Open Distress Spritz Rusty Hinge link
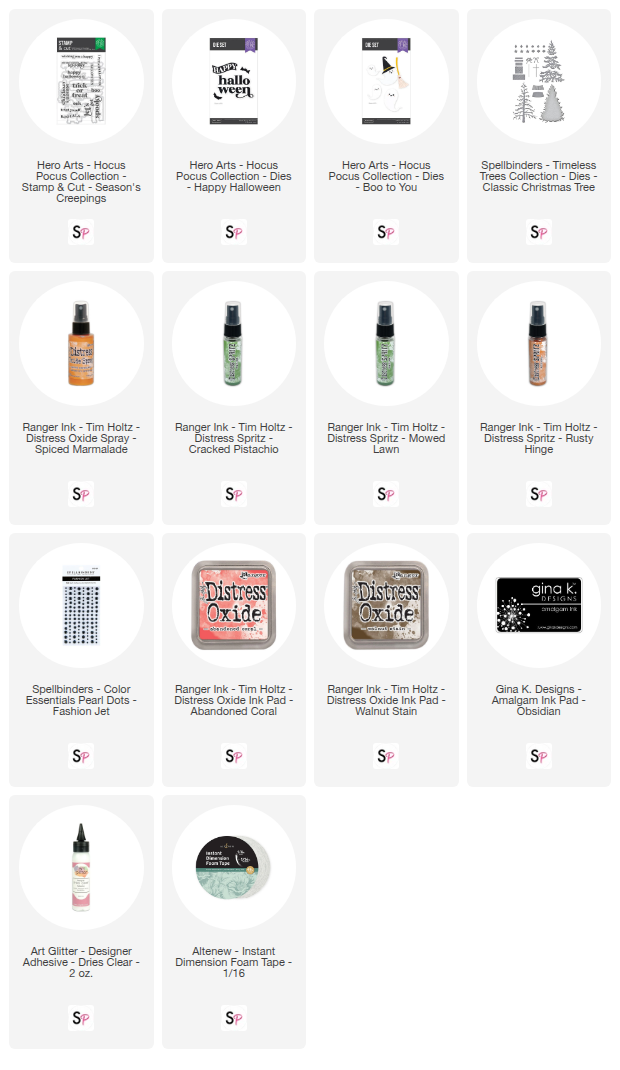This screenshot has height=1070, width=620. (x=539, y=438)
